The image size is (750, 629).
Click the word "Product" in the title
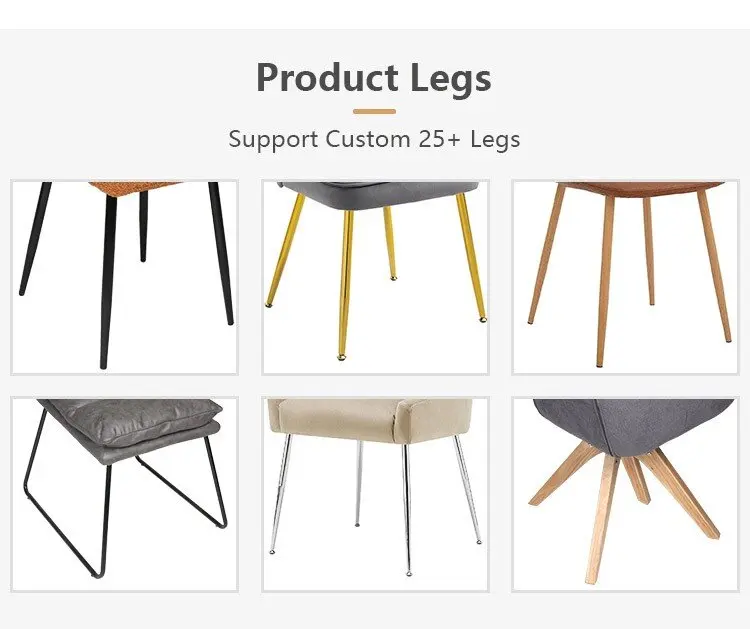point(327,77)
